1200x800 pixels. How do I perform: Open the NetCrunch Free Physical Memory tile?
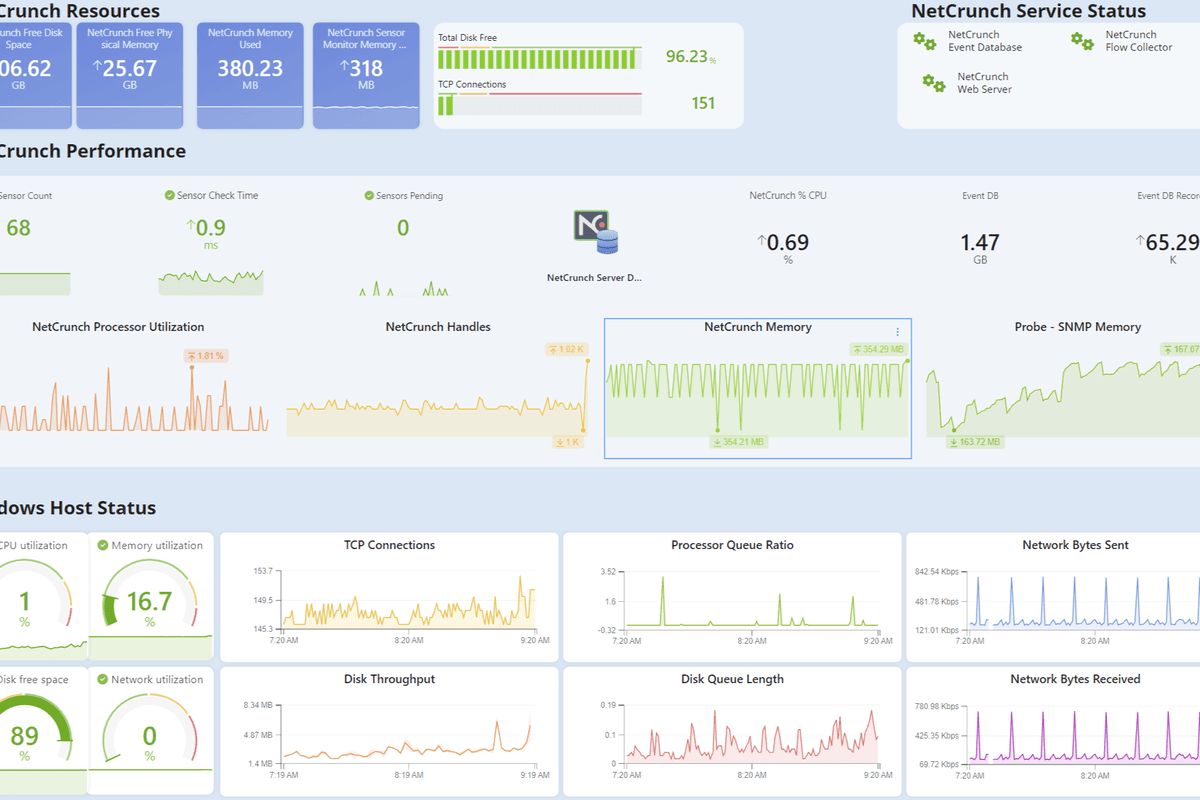click(130, 76)
